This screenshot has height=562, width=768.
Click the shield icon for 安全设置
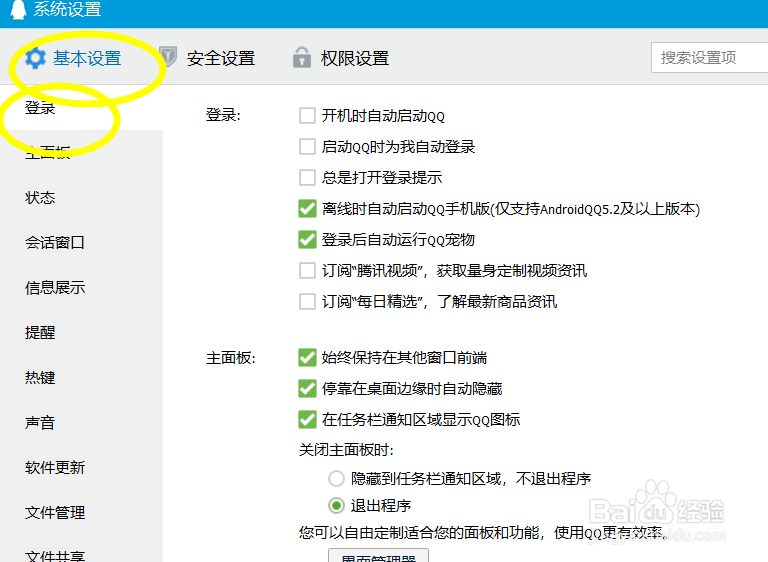click(168, 57)
